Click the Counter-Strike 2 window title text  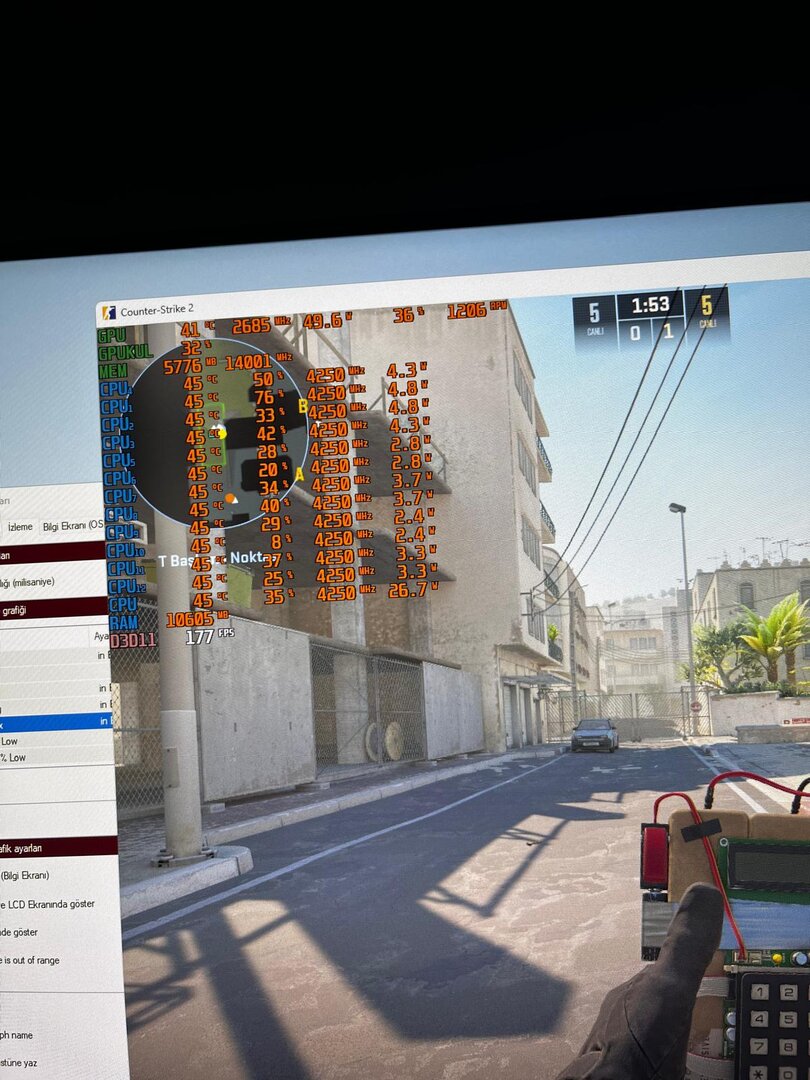coord(157,311)
